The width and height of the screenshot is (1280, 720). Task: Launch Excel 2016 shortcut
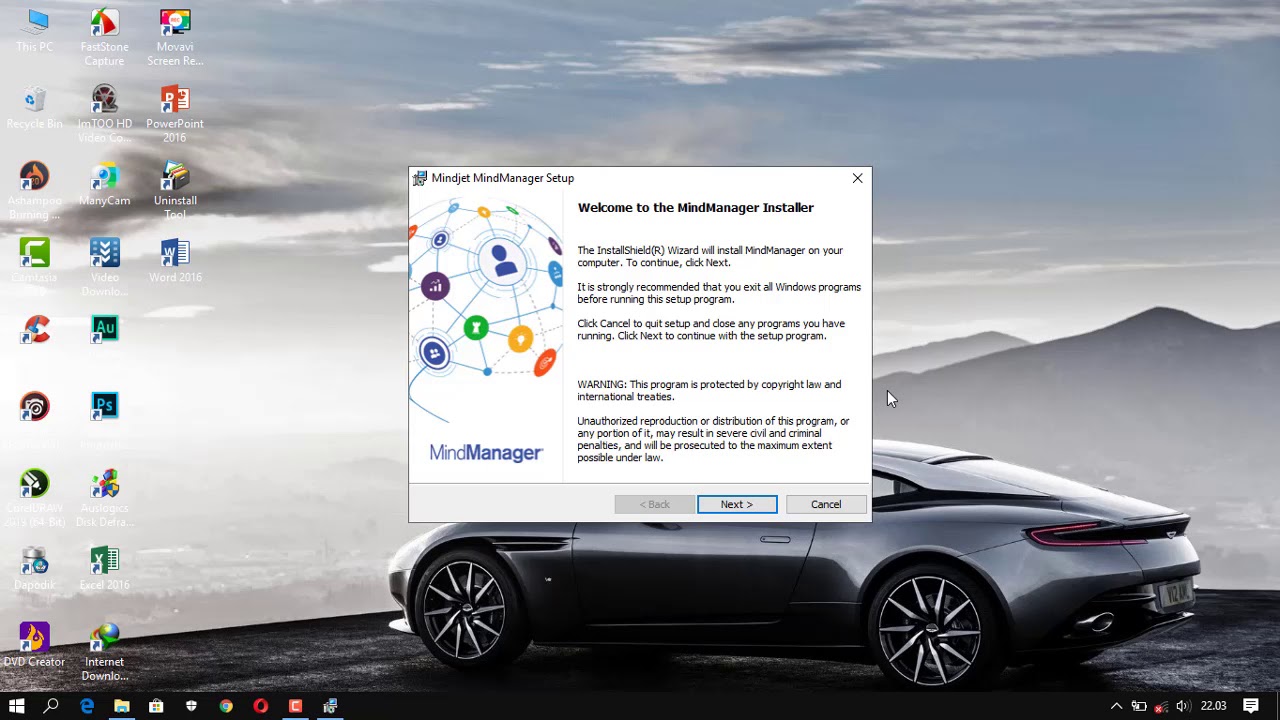tap(104, 569)
